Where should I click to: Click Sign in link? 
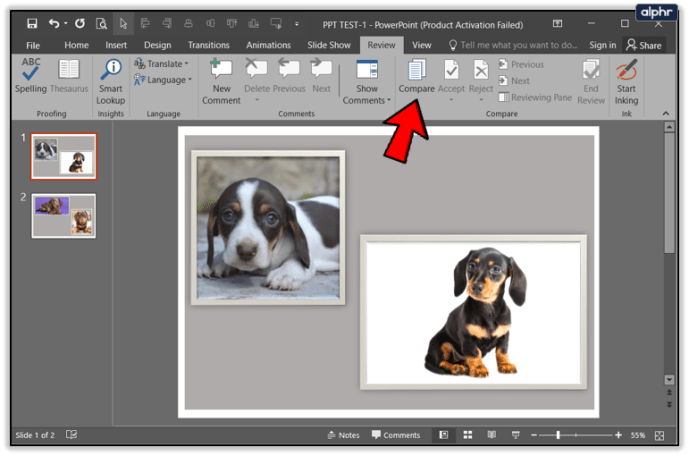[x=602, y=45]
